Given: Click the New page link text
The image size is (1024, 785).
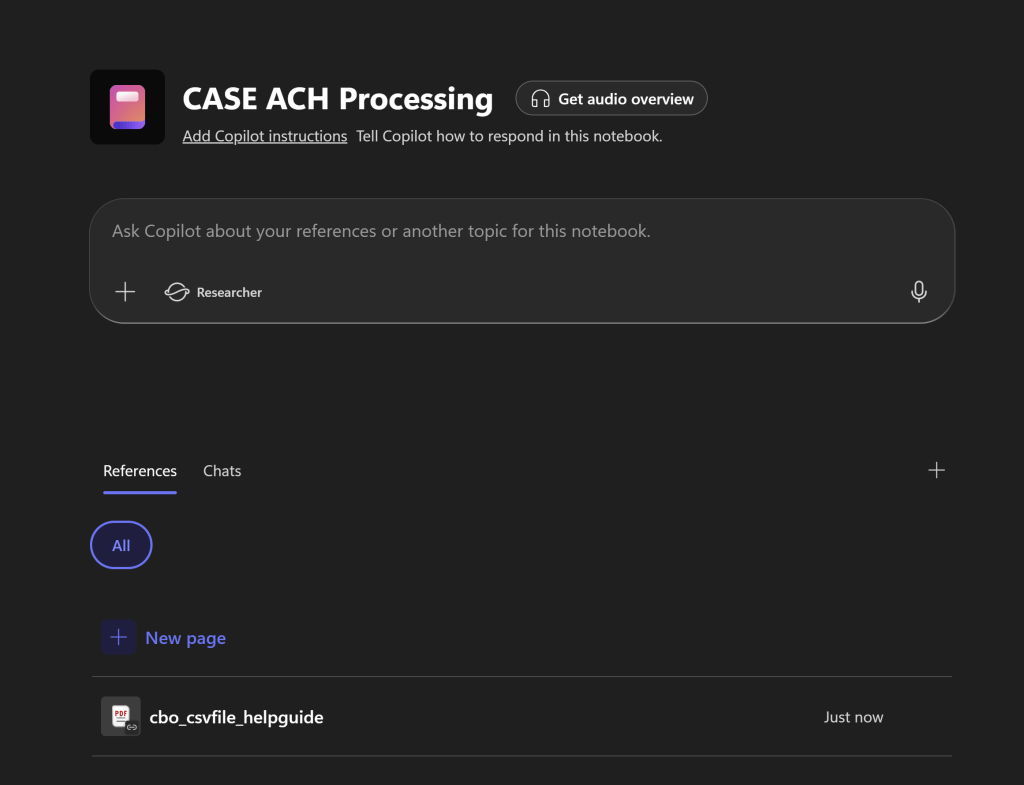Looking at the screenshot, I should (x=186, y=638).
